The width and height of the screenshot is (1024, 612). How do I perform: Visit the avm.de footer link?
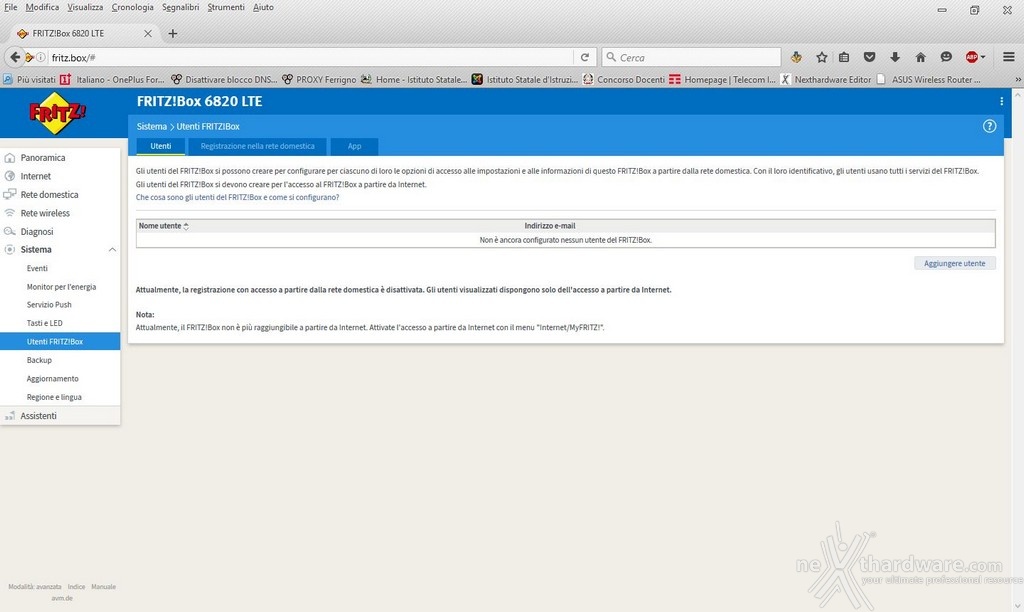coord(62,598)
